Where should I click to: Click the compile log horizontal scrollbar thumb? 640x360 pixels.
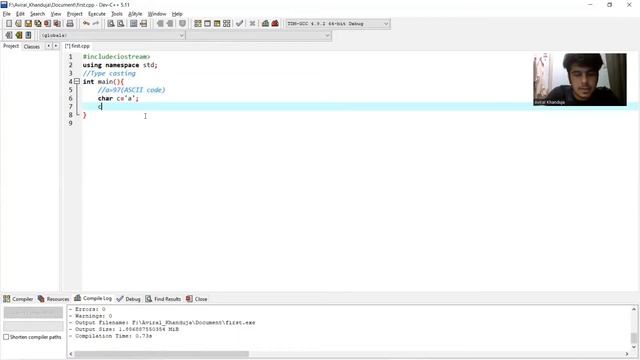click(162, 354)
